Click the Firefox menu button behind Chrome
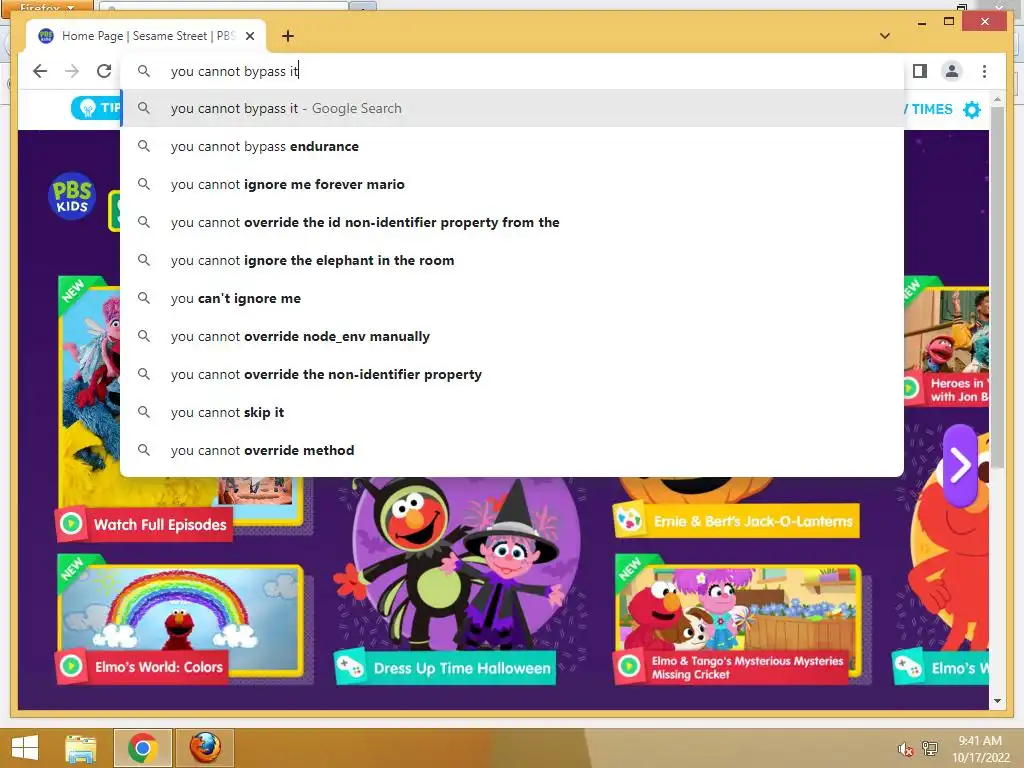Image resolution: width=1024 pixels, height=768 pixels. 47,6
